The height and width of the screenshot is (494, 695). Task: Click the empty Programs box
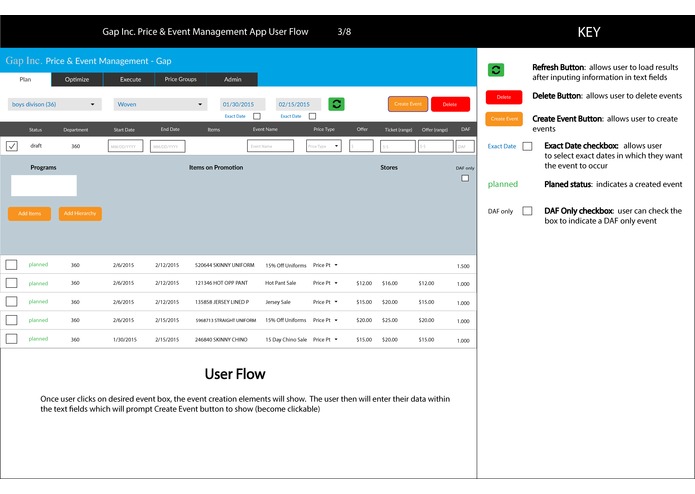[x=44, y=185]
